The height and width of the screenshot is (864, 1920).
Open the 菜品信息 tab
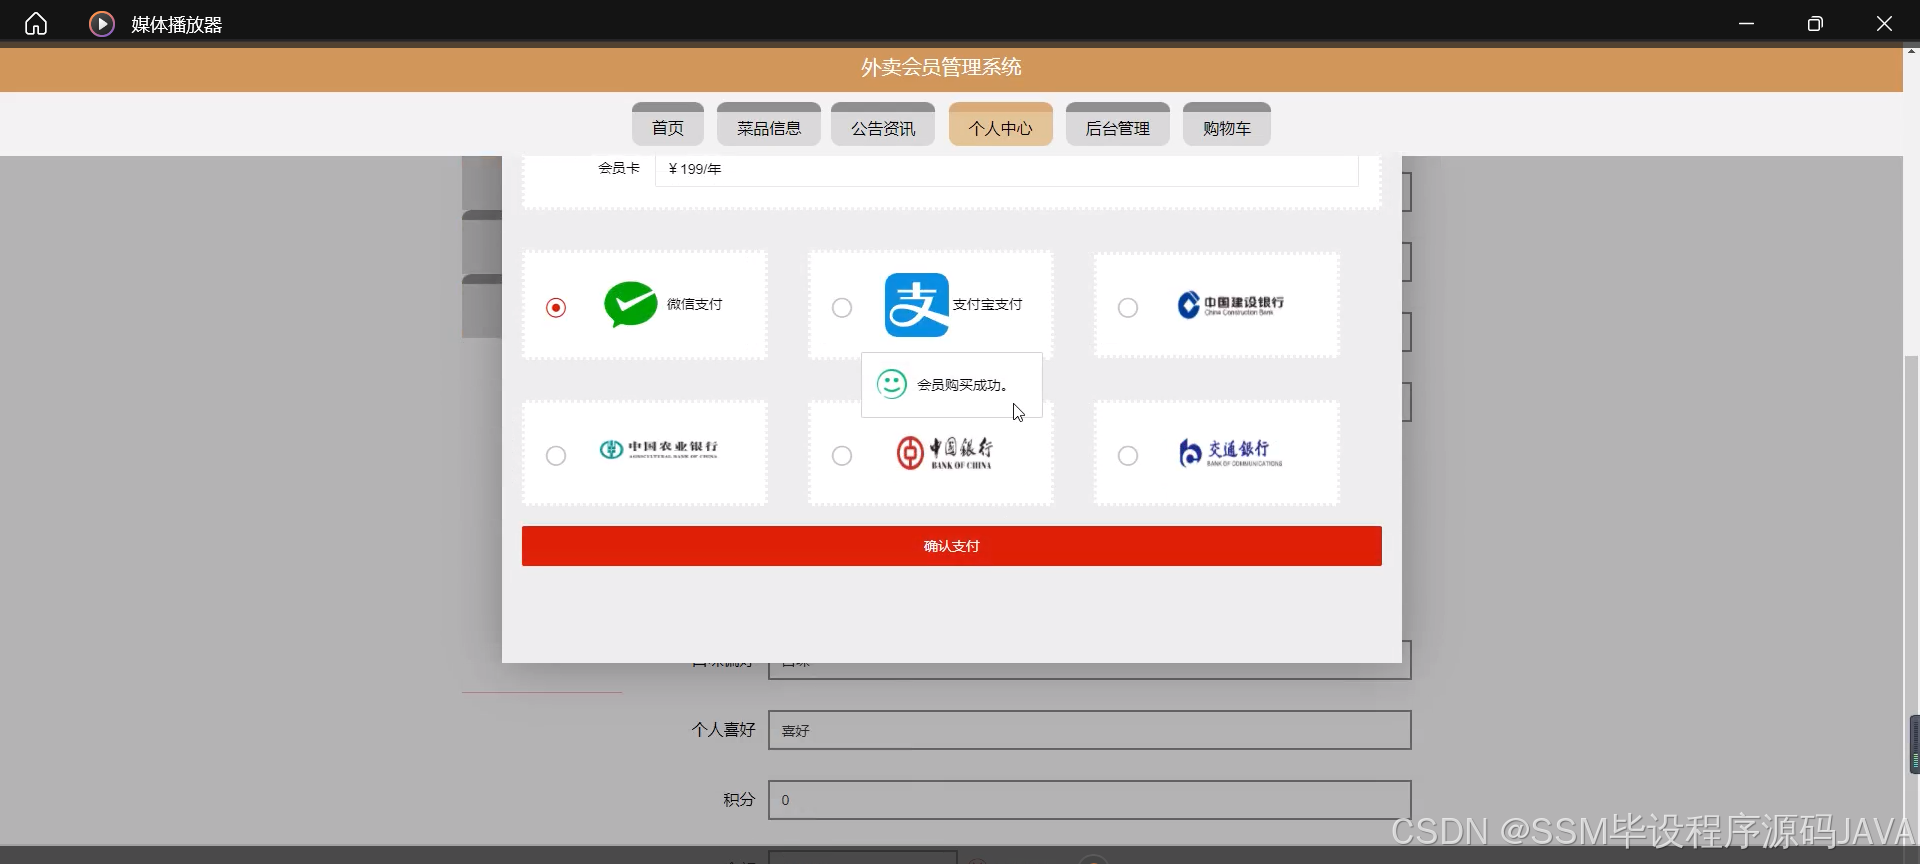coord(769,125)
